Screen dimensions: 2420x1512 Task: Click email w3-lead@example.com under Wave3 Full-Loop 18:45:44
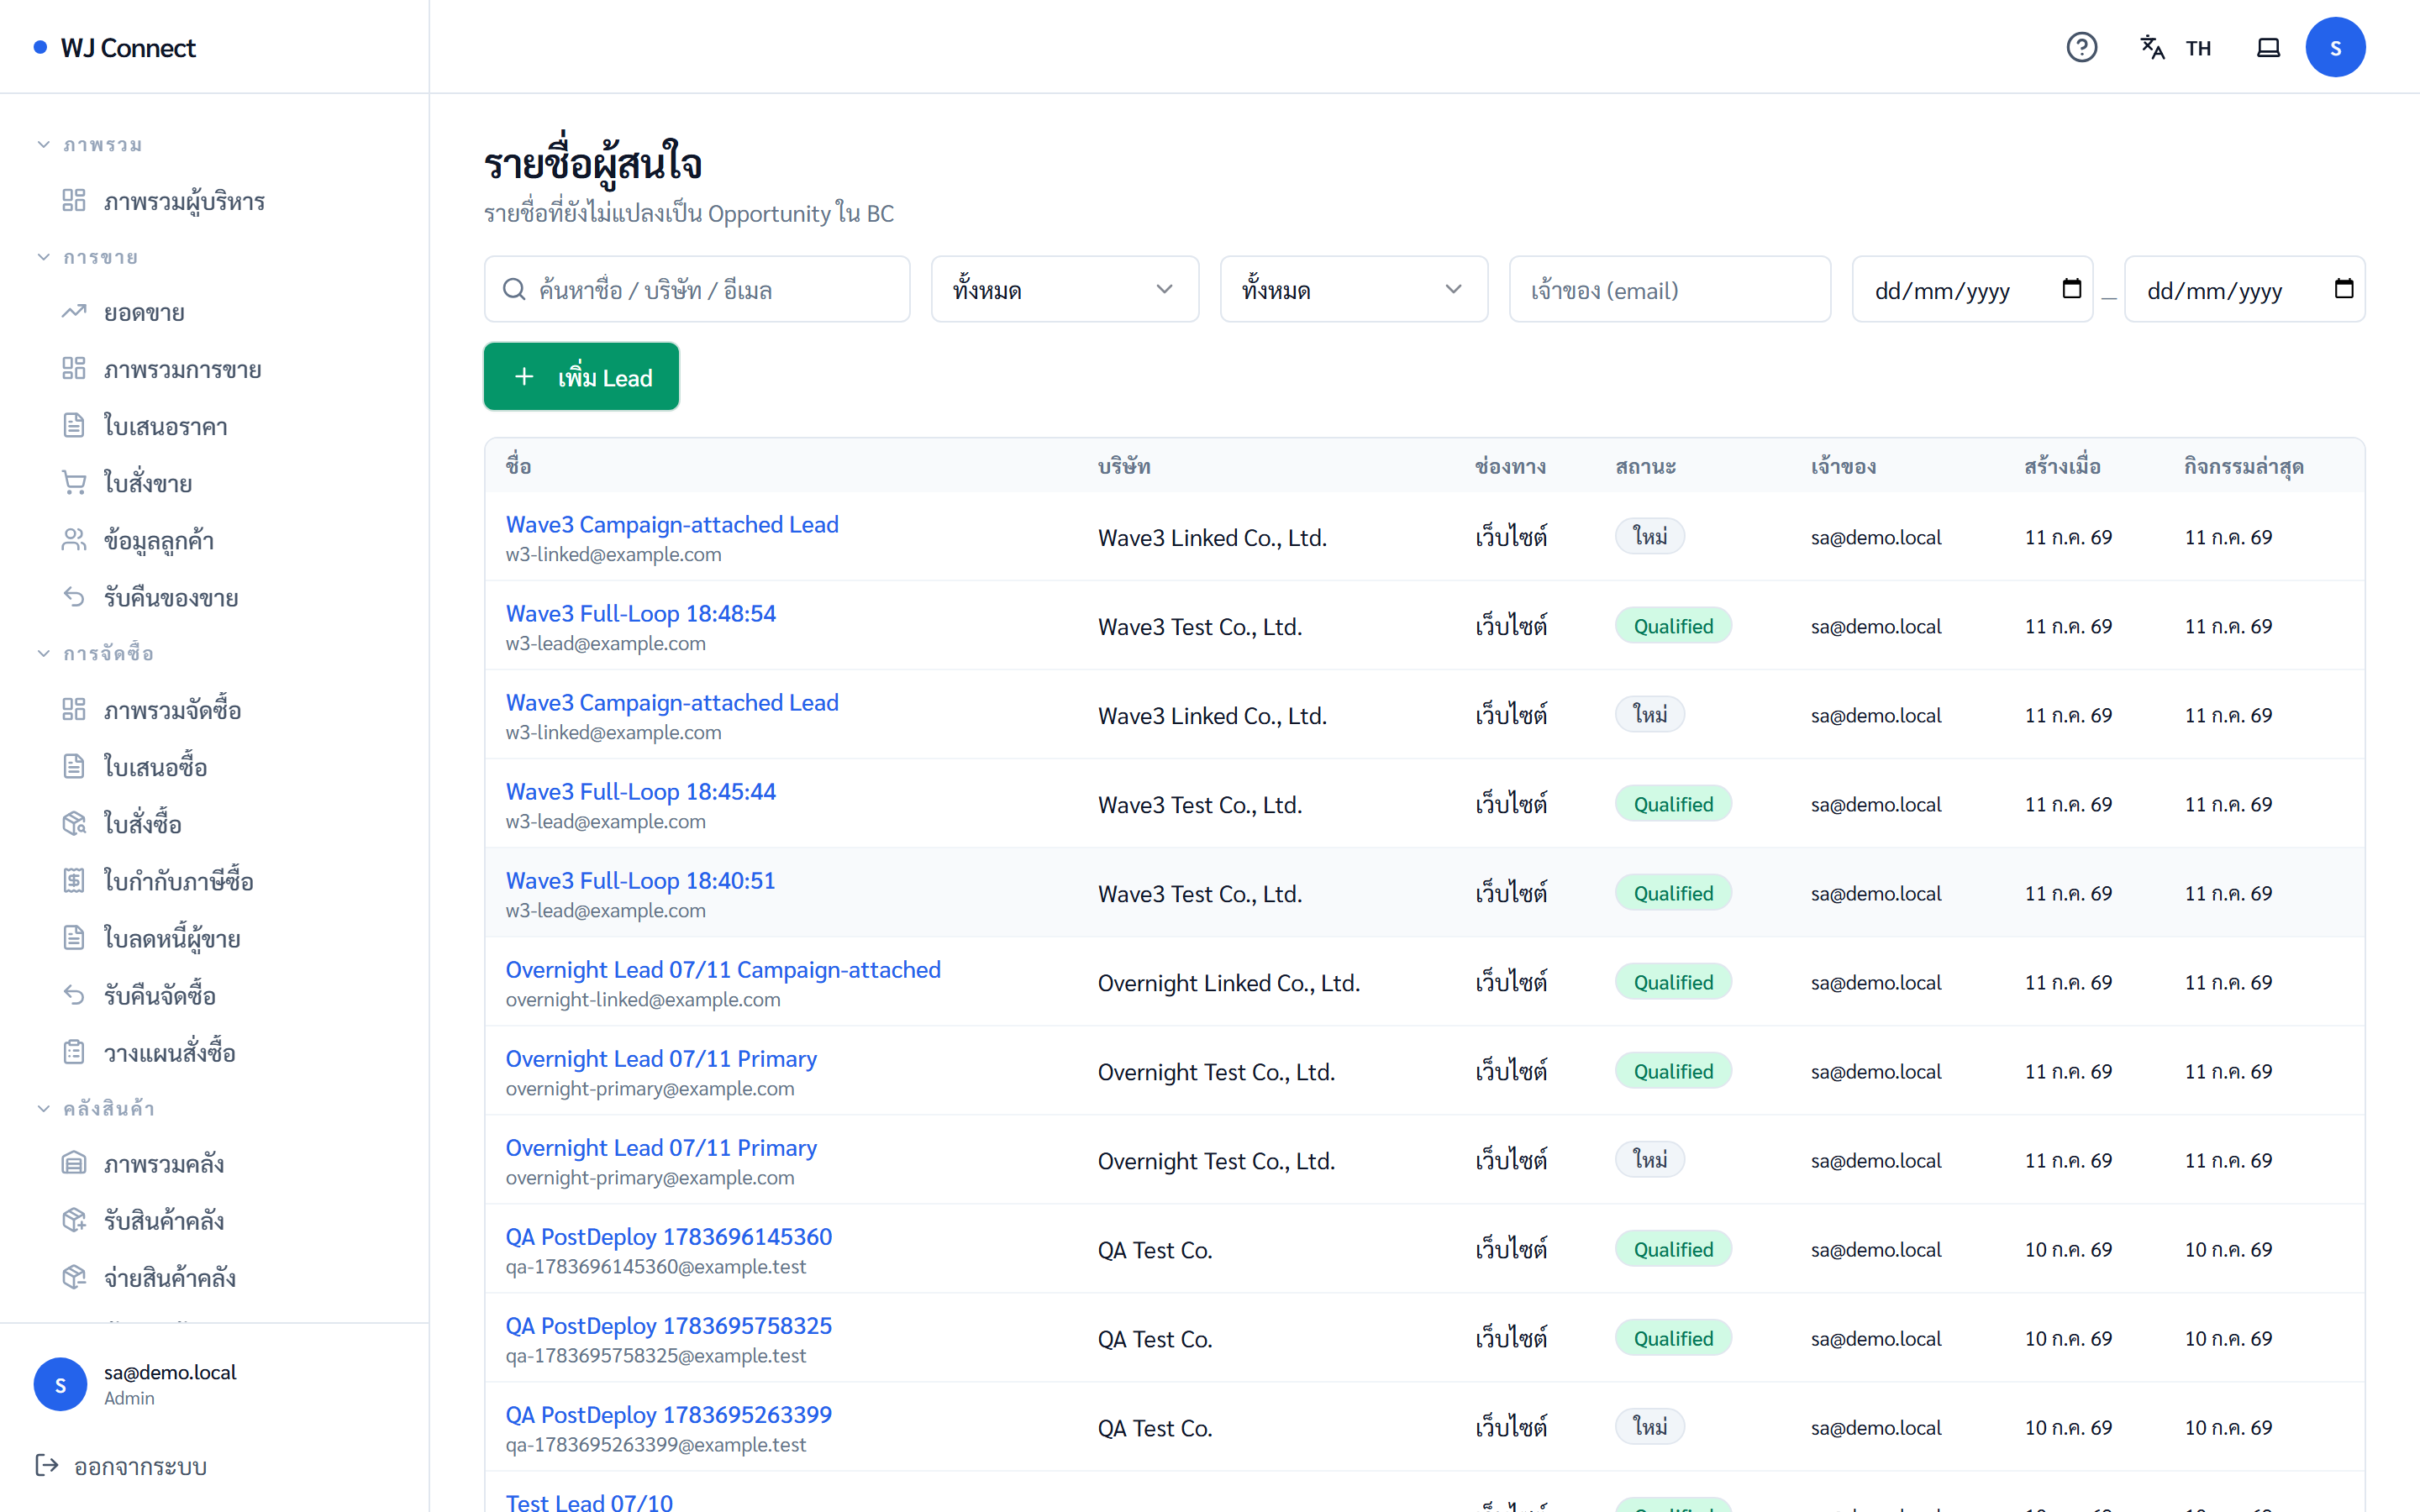605,821
